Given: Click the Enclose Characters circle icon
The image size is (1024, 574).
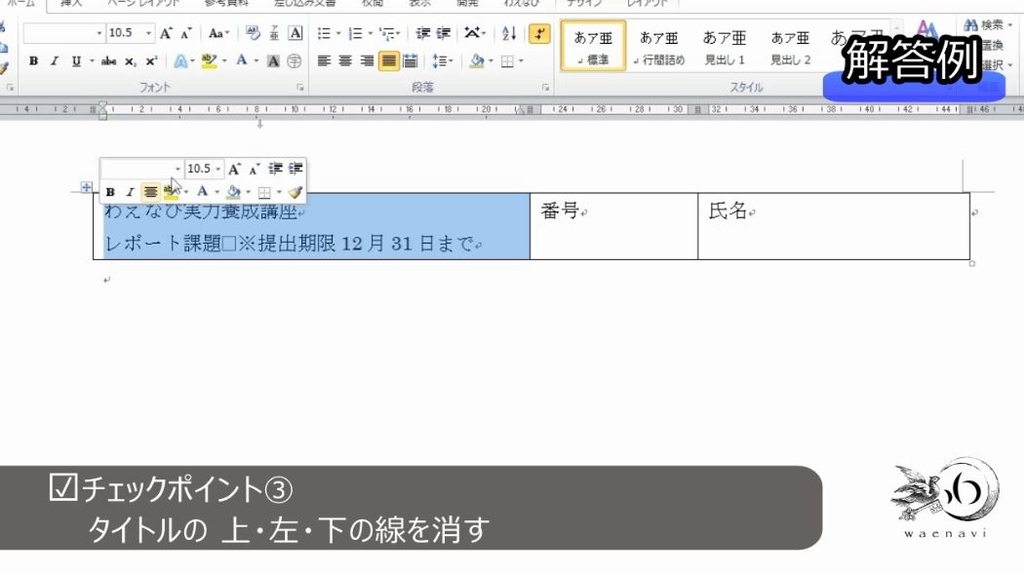Looking at the screenshot, I should click(295, 61).
